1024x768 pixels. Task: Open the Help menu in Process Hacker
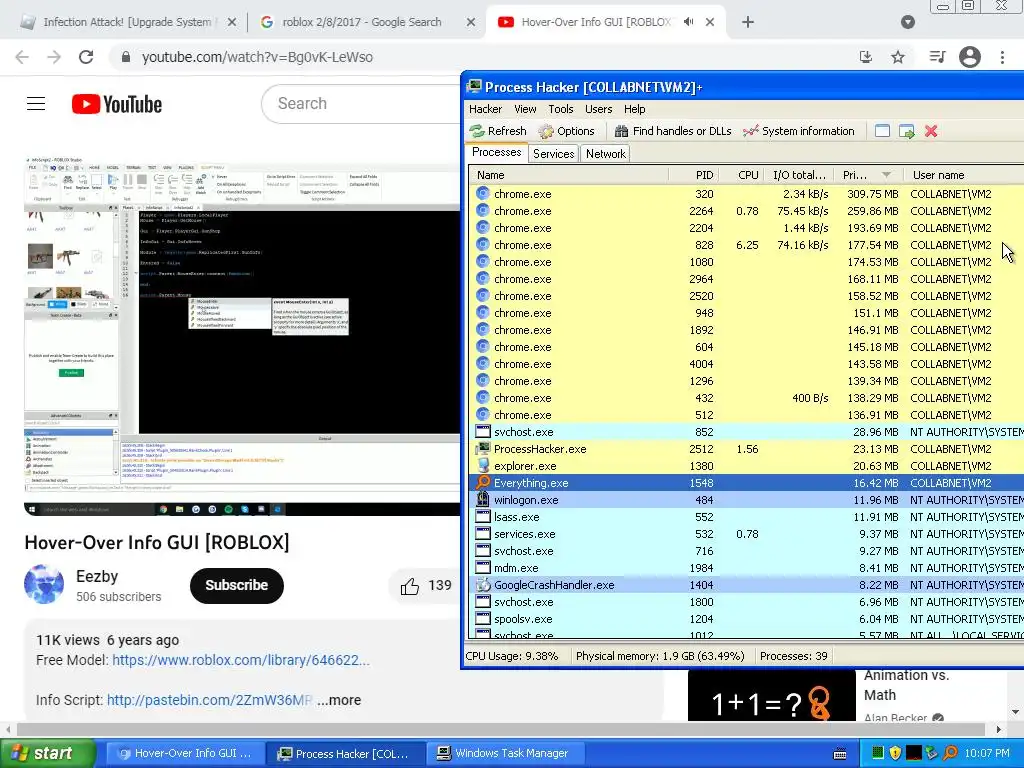634,109
